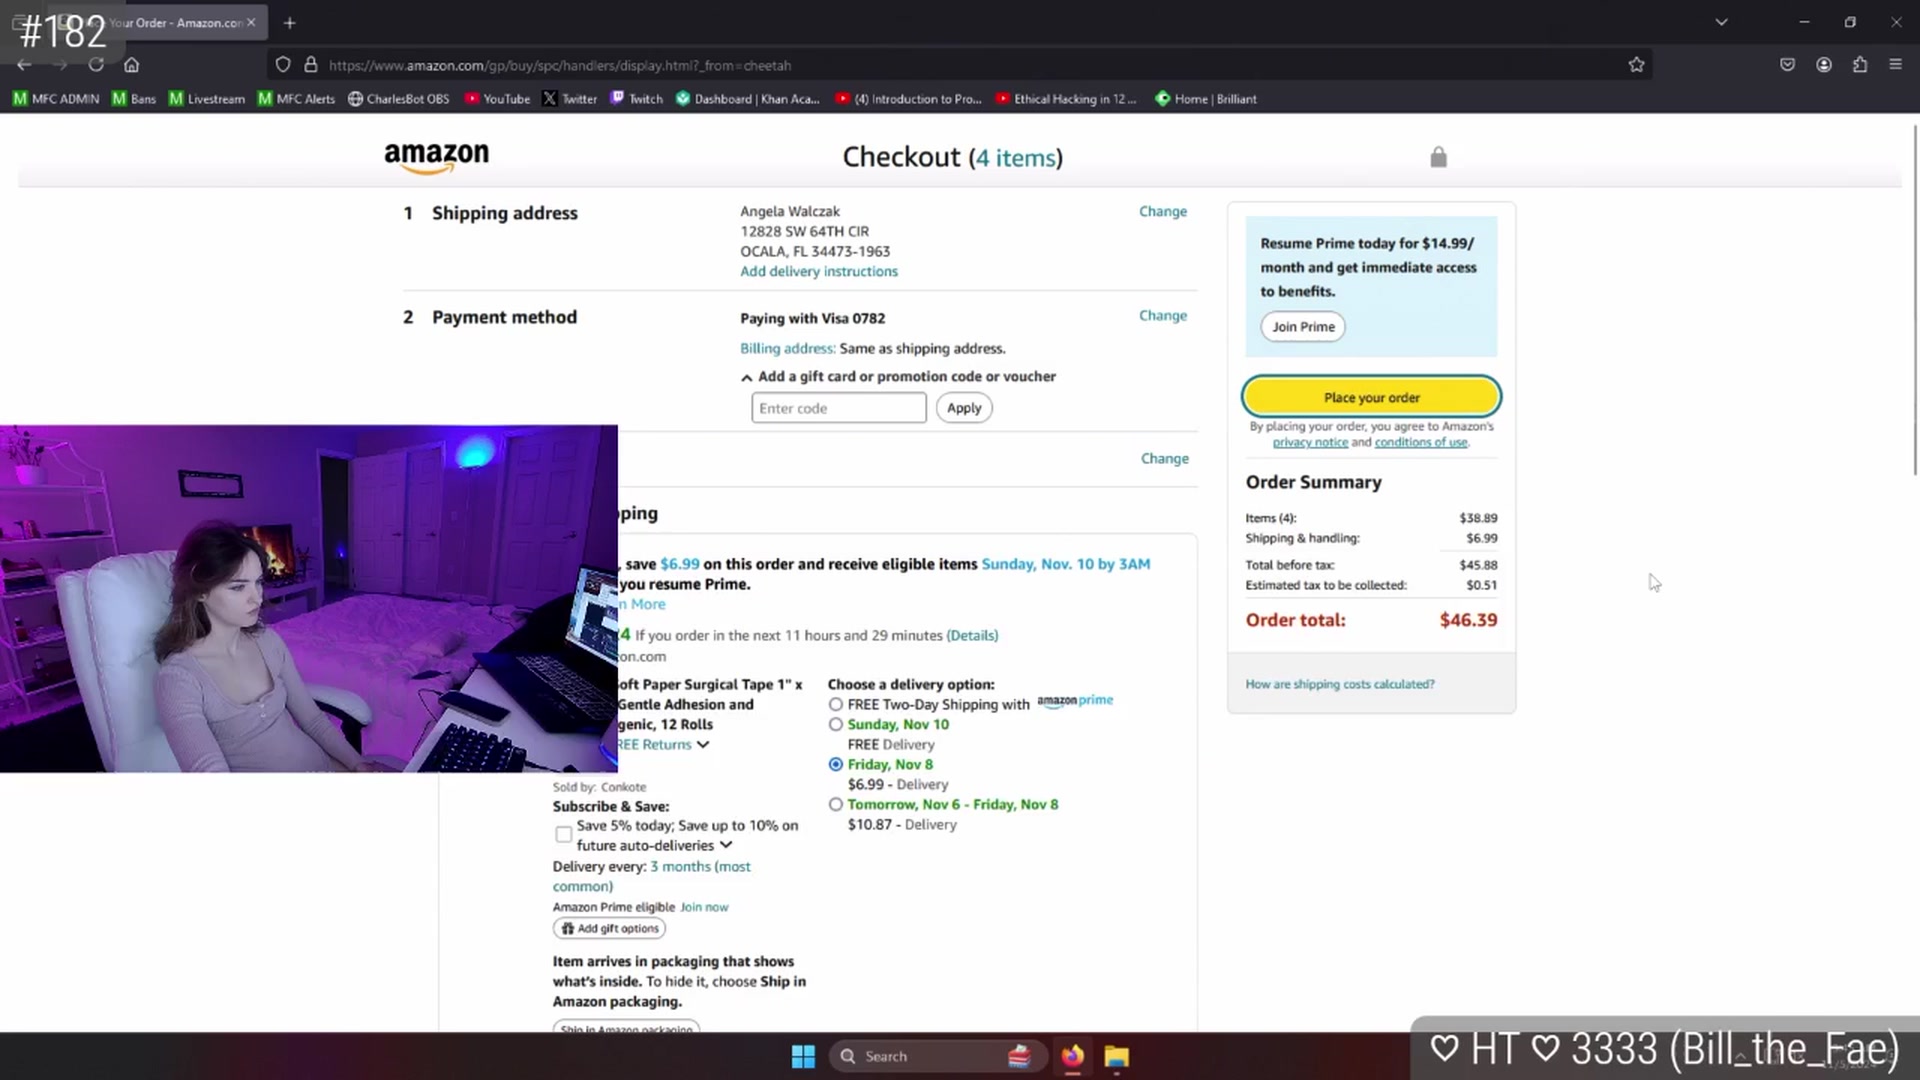1920x1080 pixels.
Task: Select Friday, Nov 8 delivery option
Action: pyautogui.click(x=836, y=765)
